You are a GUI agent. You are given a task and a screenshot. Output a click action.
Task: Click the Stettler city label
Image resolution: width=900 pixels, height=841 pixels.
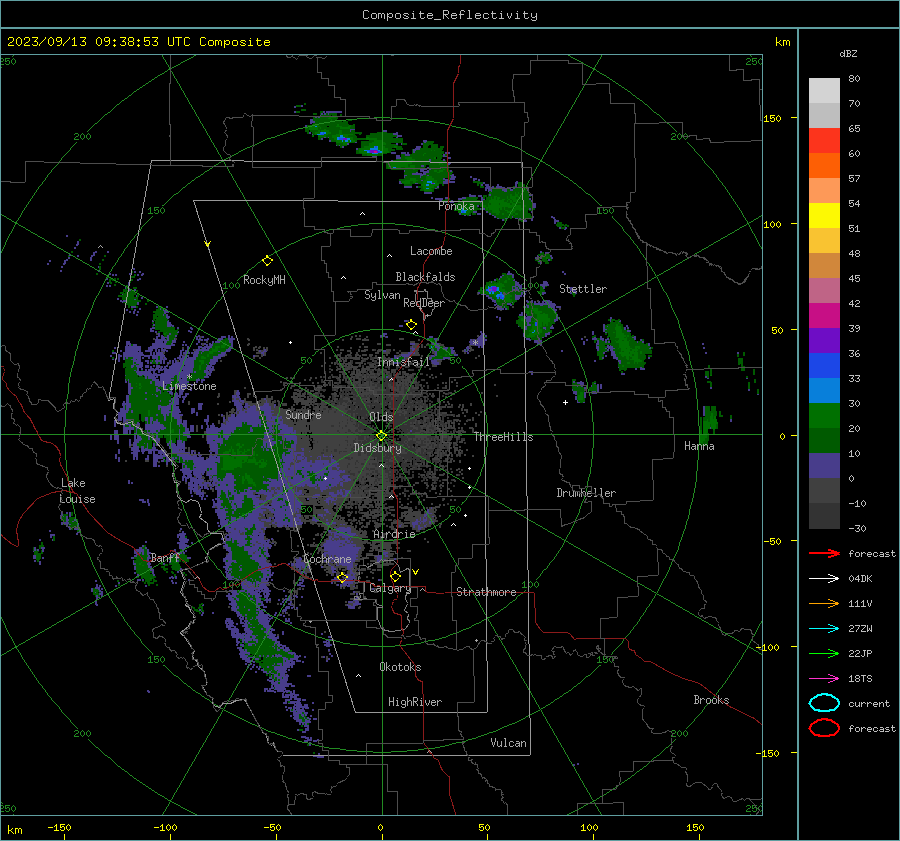tap(583, 289)
